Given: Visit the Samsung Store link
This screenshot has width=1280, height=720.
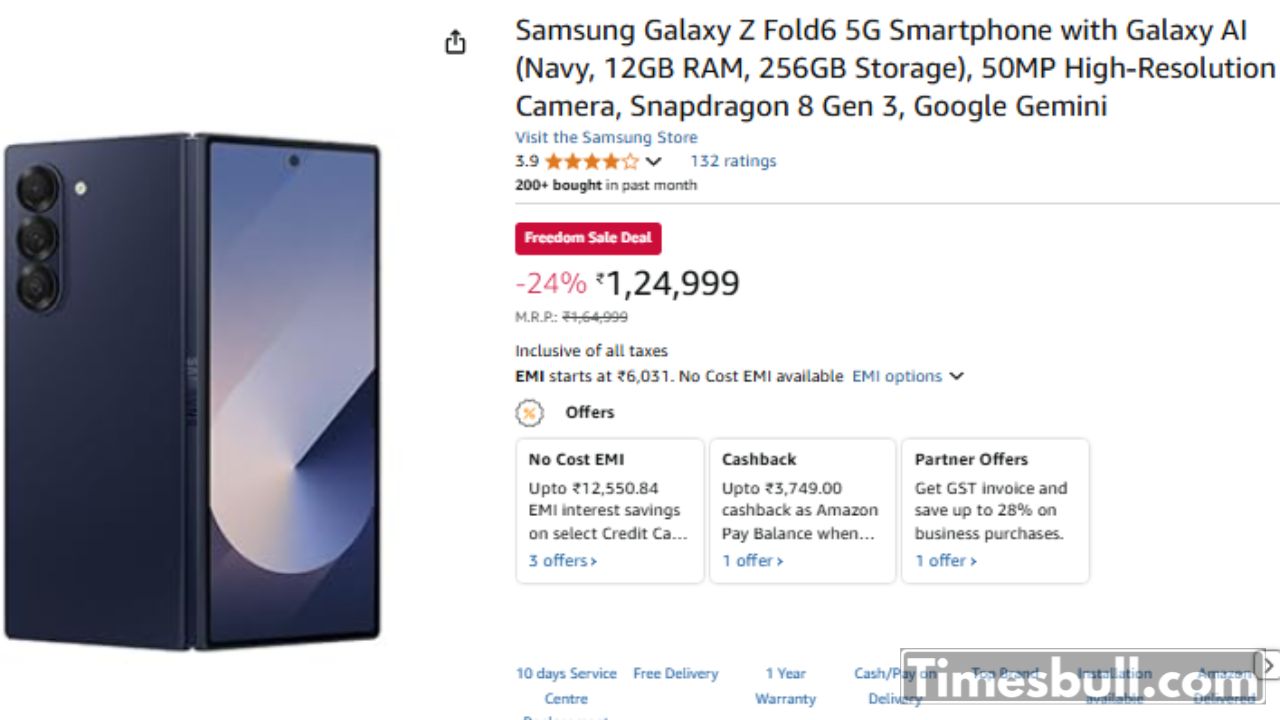Looking at the screenshot, I should [606, 137].
